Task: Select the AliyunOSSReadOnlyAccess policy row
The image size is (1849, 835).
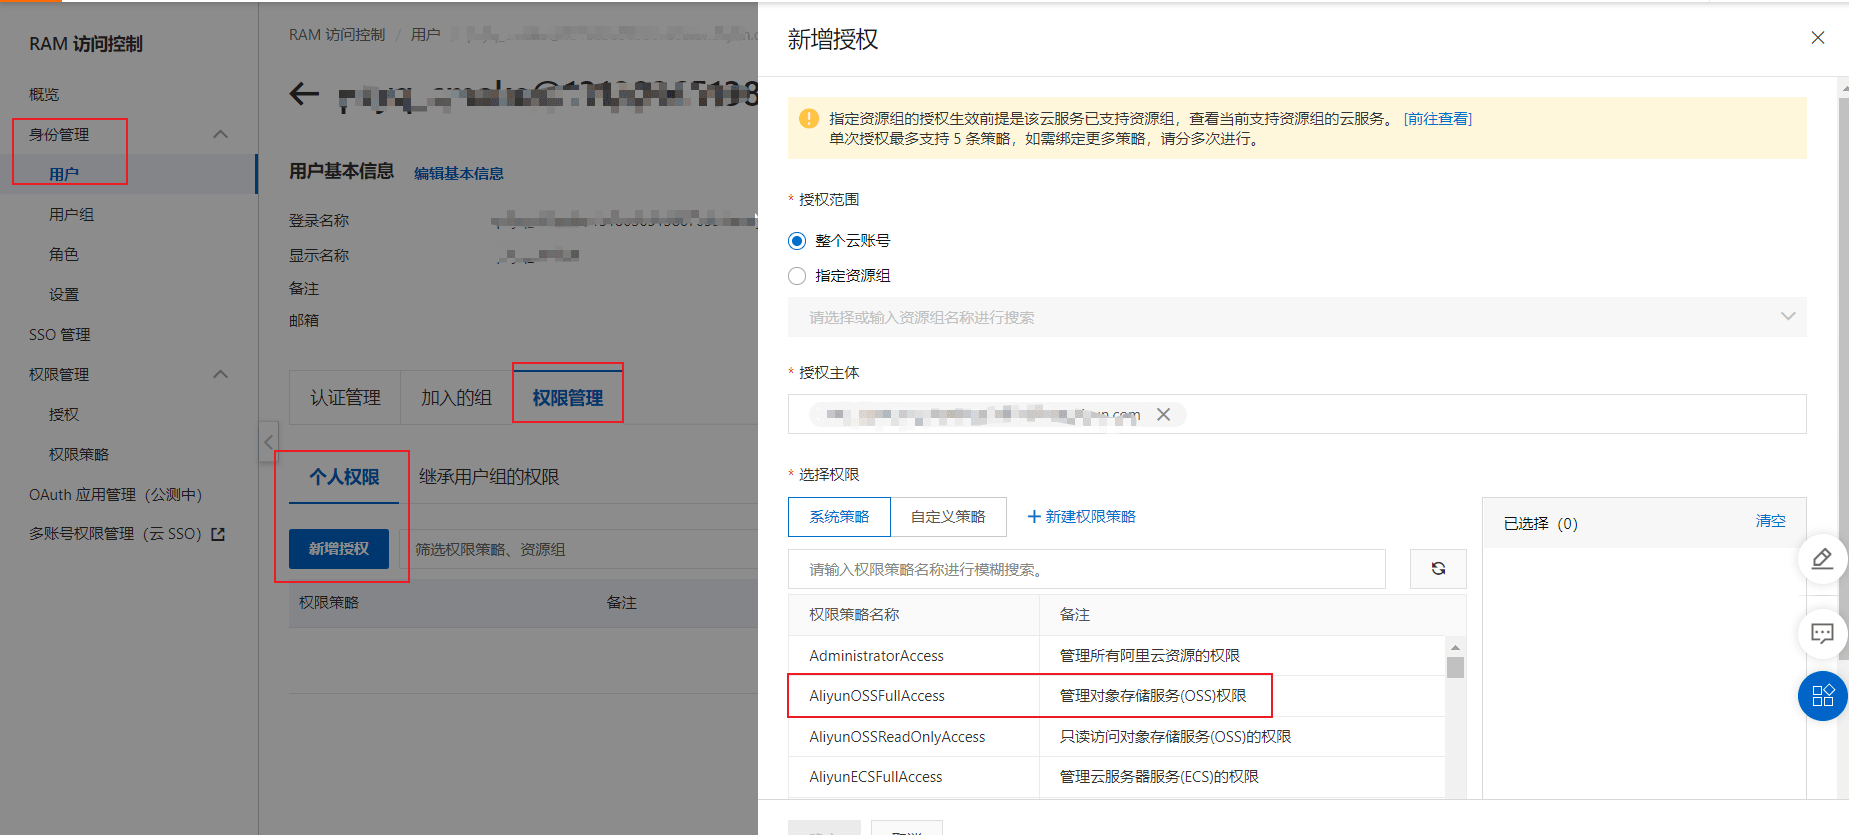Action: 1116,737
